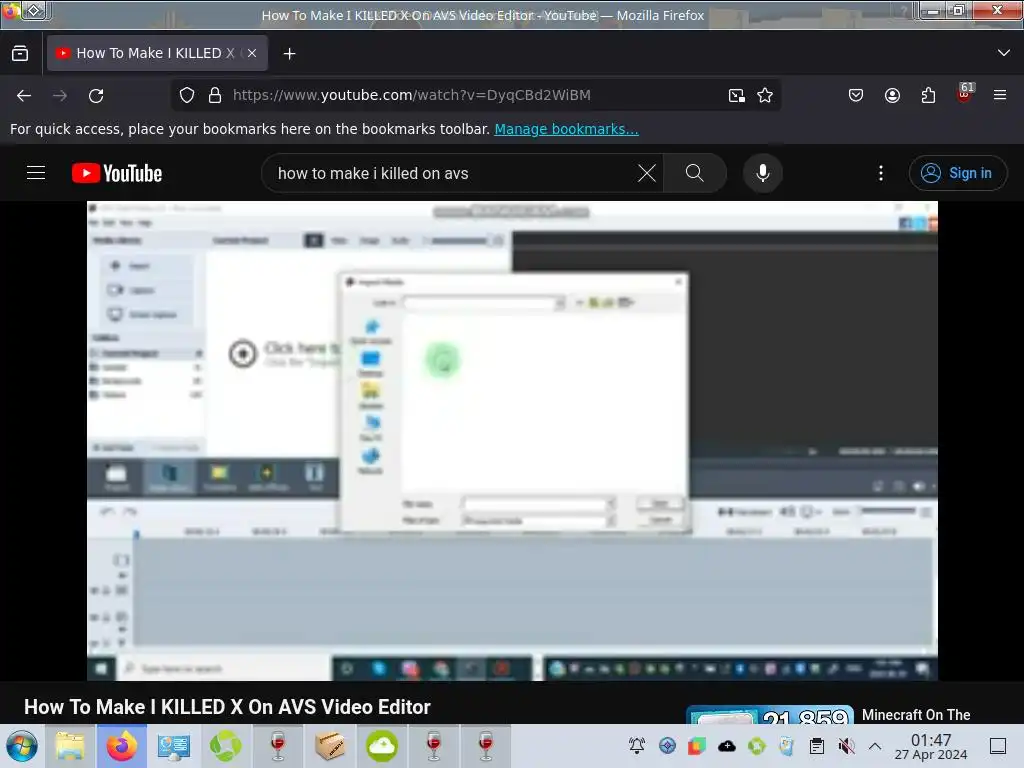Open the black cloud tray icon
Viewport: 1024px width, 768px height.
tap(727, 746)
